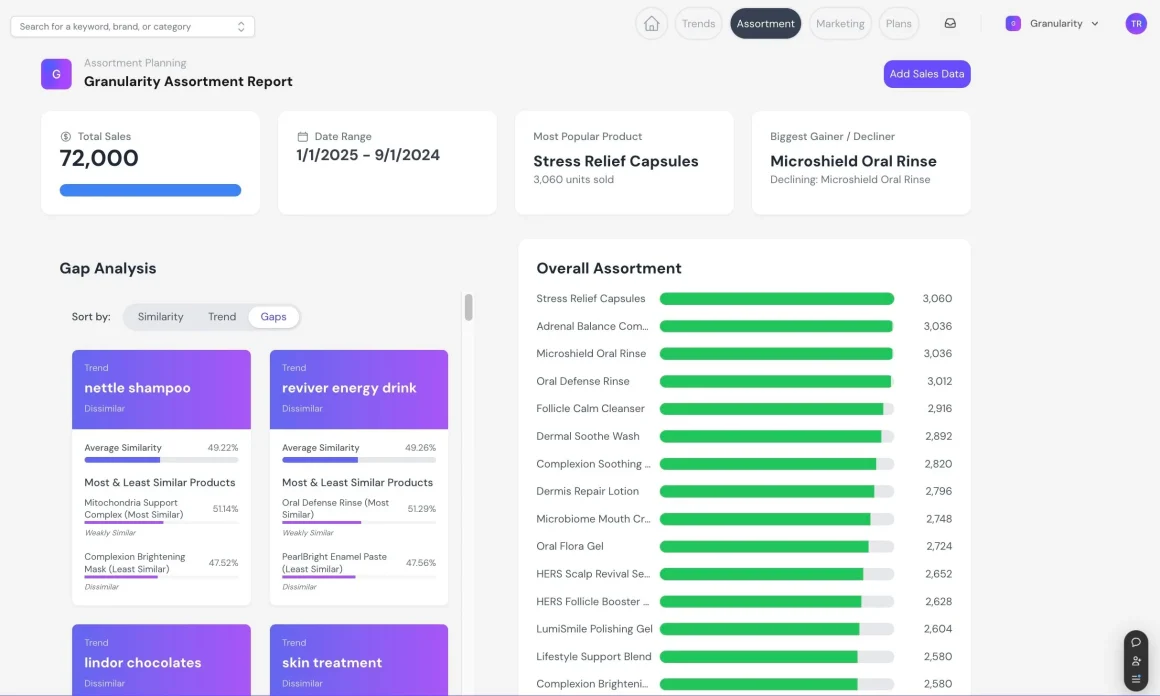This screenshot has width=1160, height=696.
Task: Select the Gaps sort option
Action: coord(273,317)
